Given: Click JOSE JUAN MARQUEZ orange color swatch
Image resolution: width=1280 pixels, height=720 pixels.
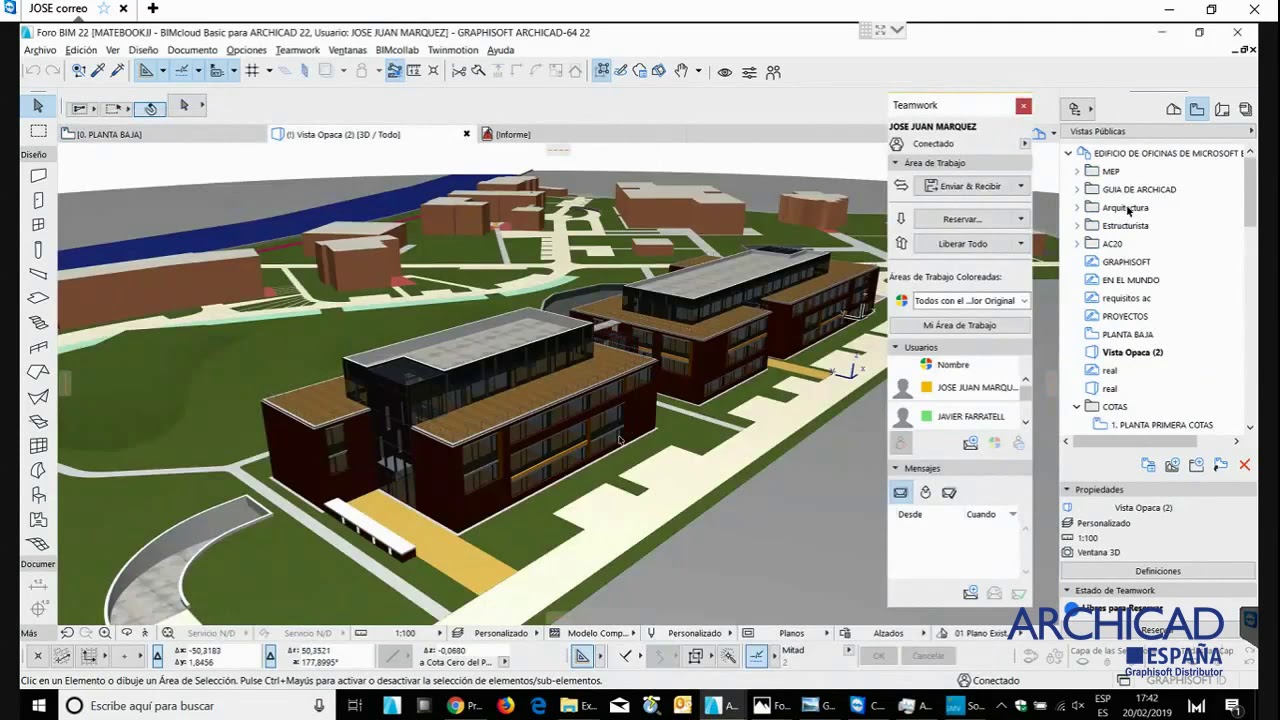Looking at the screenshot, I should [x=927, y=388].
